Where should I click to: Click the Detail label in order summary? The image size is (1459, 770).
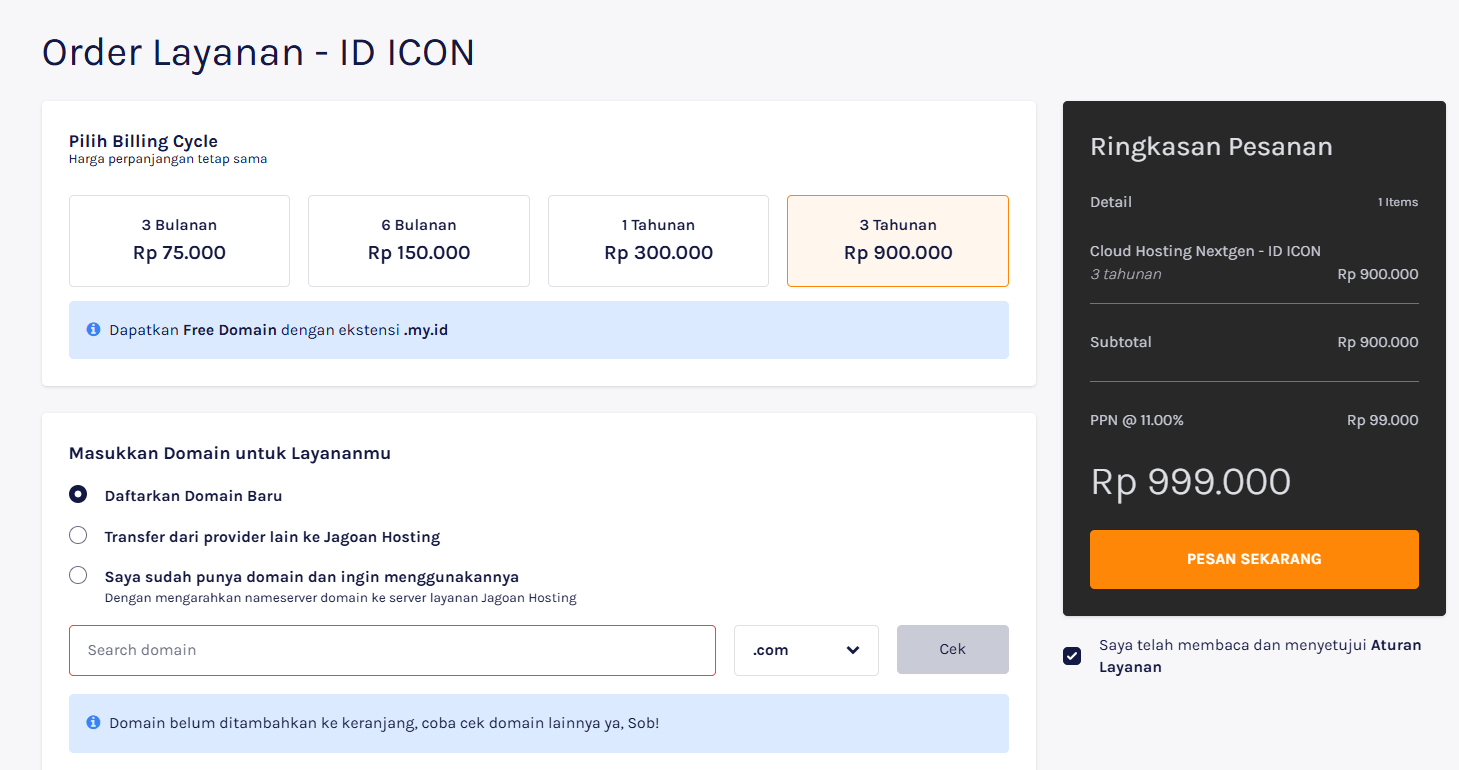click(x=1111, y=202)
